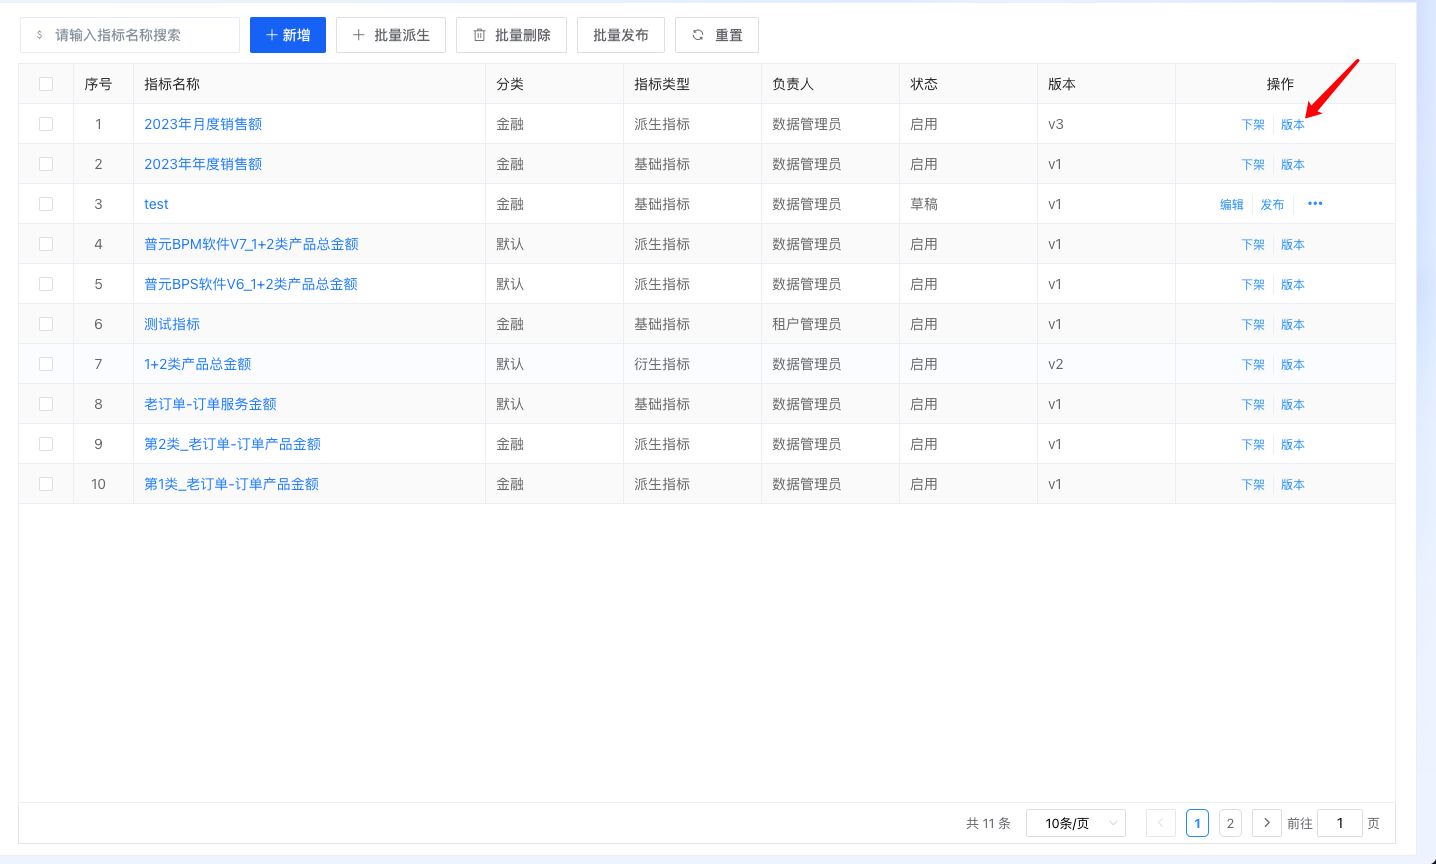Expand the page size selector chevron
The width and height of the screenshot is (1436, 864).
pos(1113,822)
